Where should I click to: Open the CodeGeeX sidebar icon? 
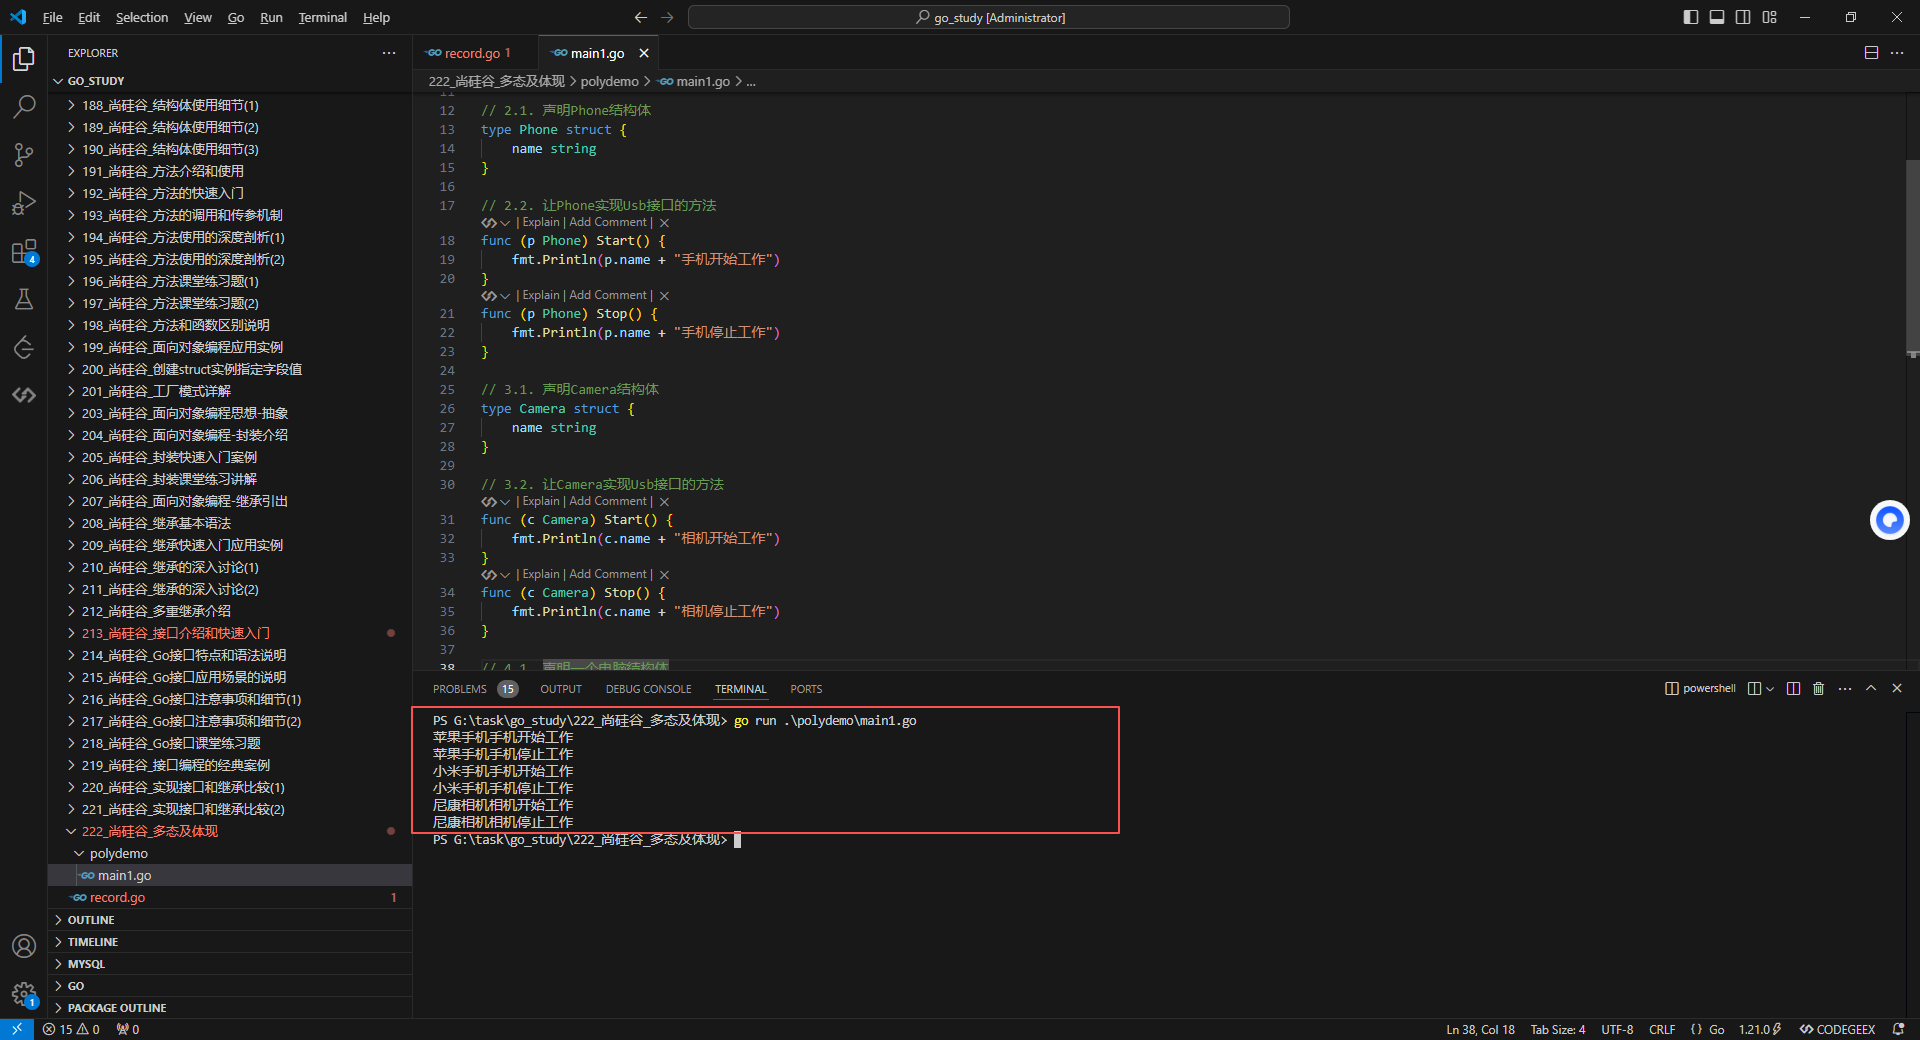pos(24,395)
